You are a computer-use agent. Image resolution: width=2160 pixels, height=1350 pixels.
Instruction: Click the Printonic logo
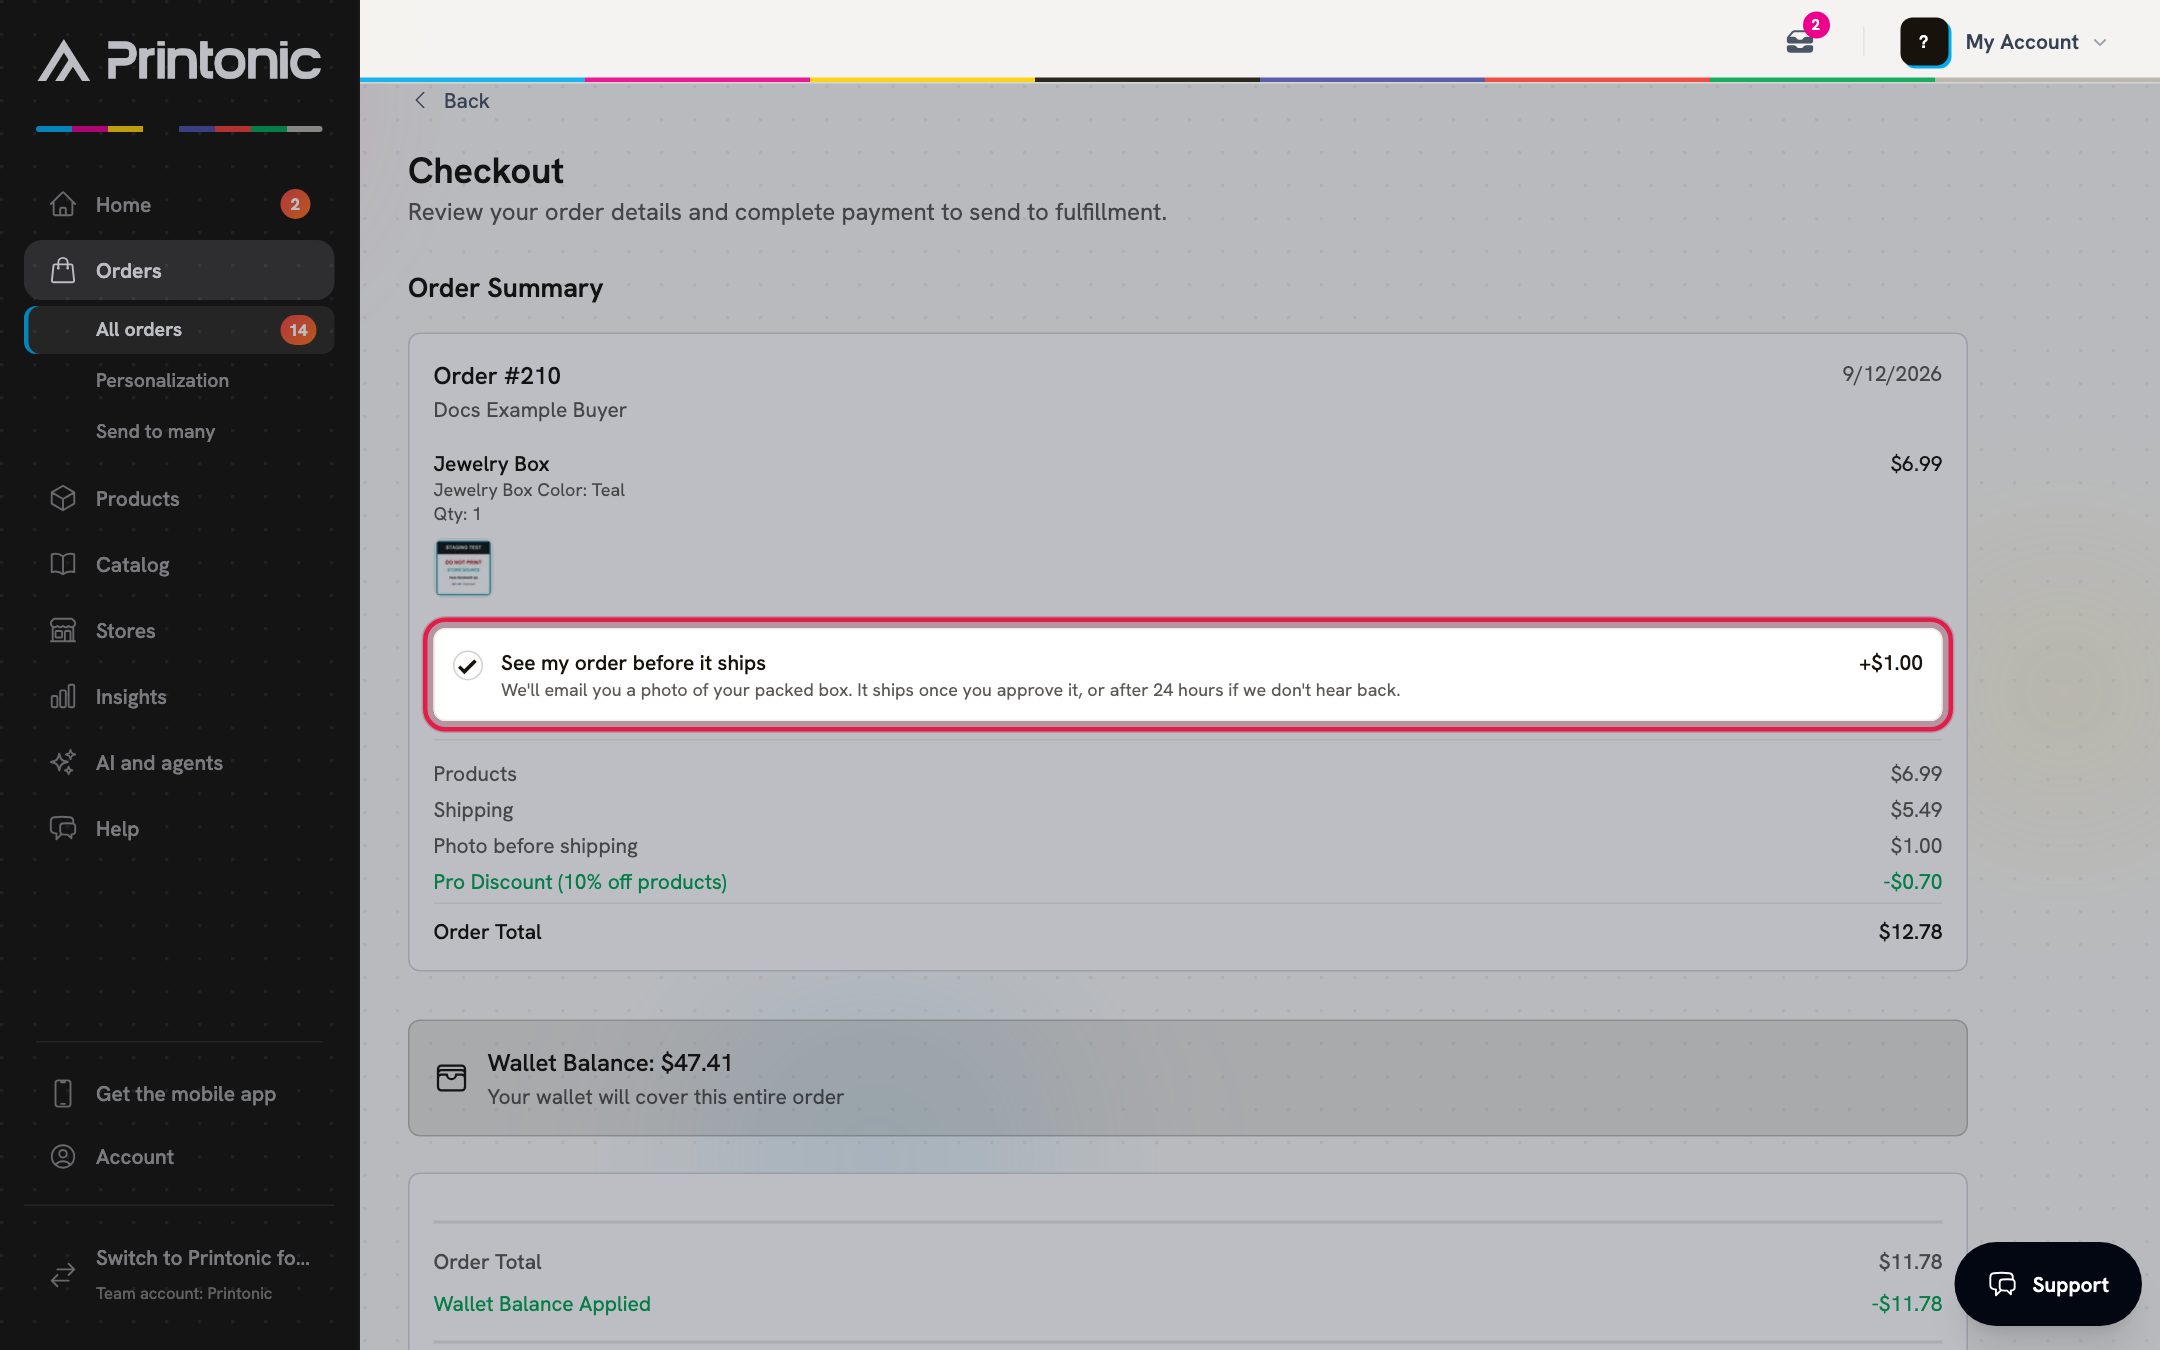point(179,61)
